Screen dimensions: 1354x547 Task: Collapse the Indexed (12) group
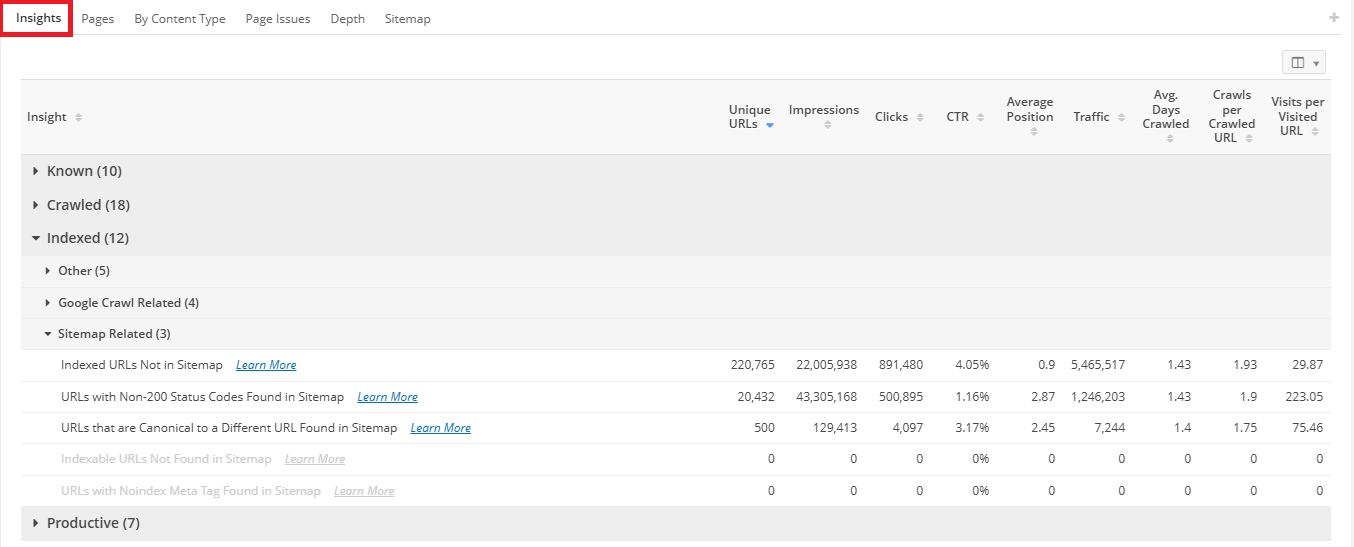point(36,238)
